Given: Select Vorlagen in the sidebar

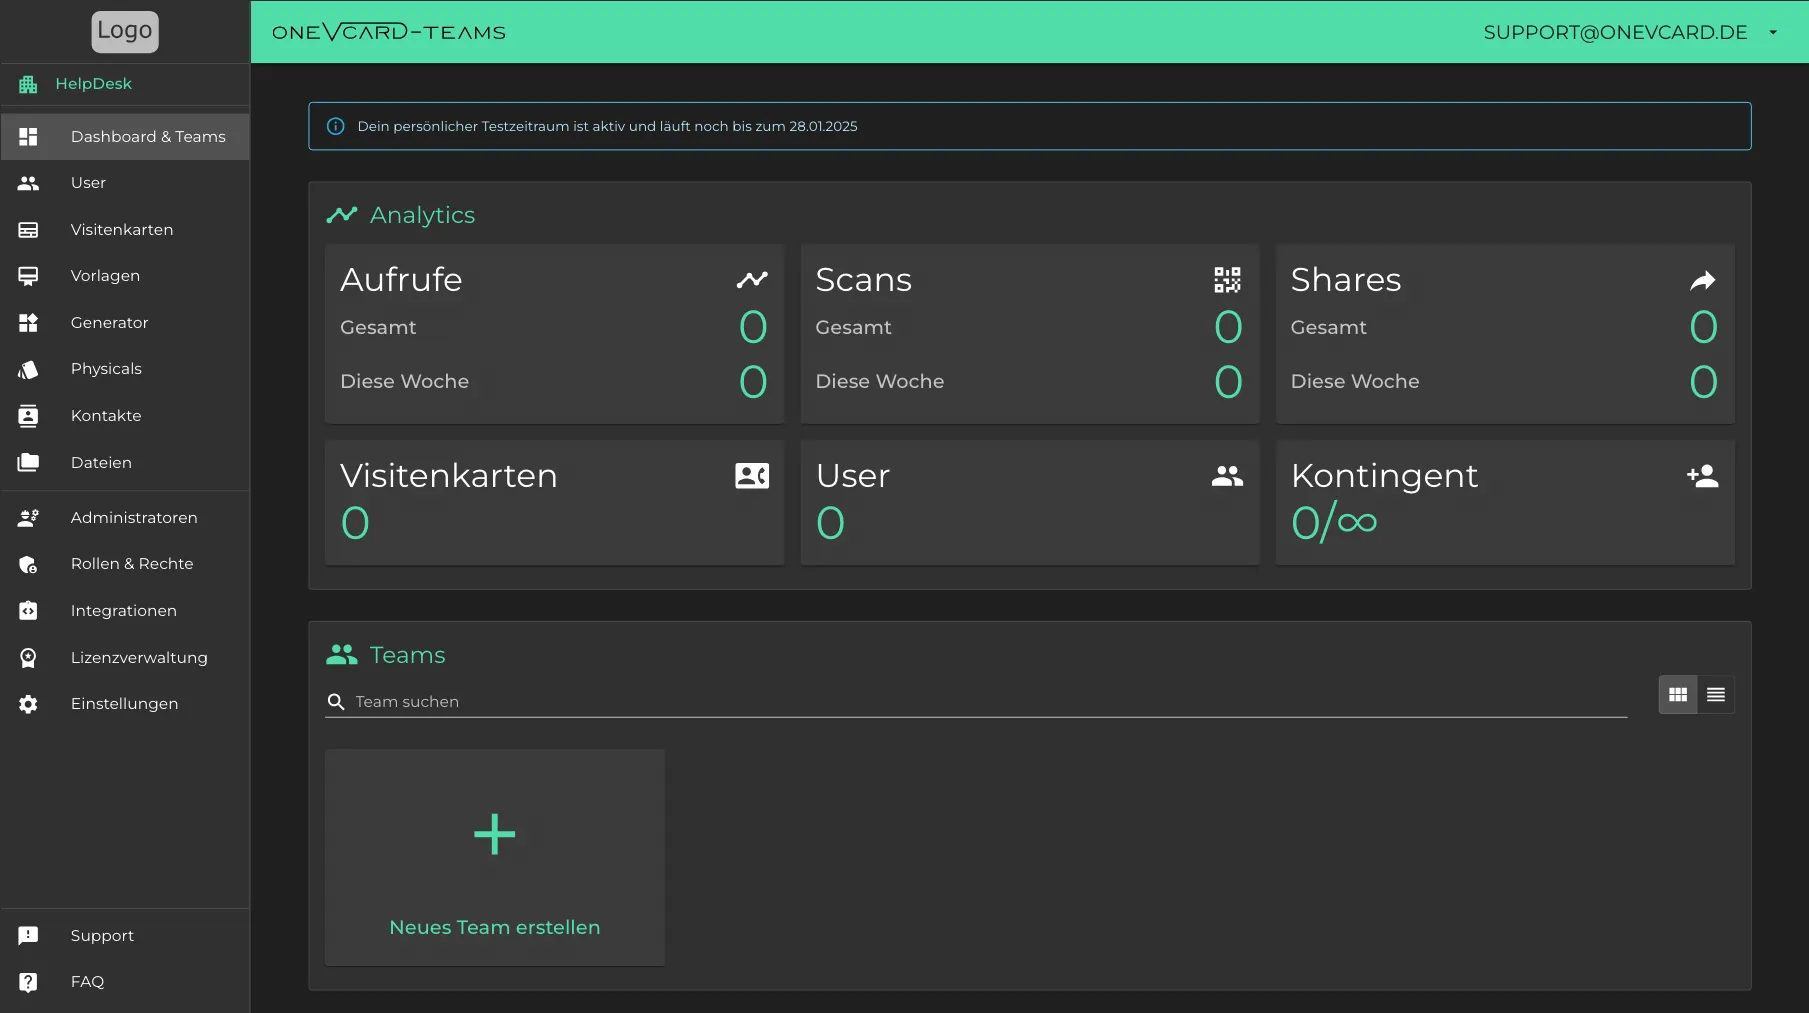Looking at the screenshot, I should (125, 276).
